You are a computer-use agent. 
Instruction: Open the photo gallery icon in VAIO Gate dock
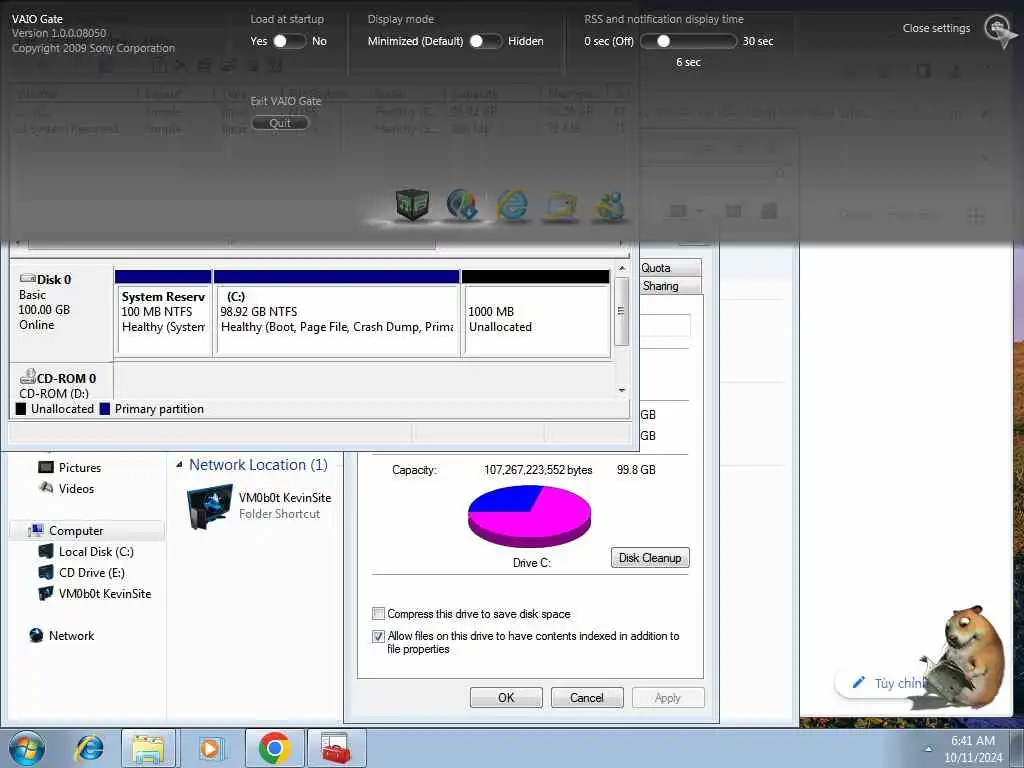pyautogui.click(x=561, y=206)
